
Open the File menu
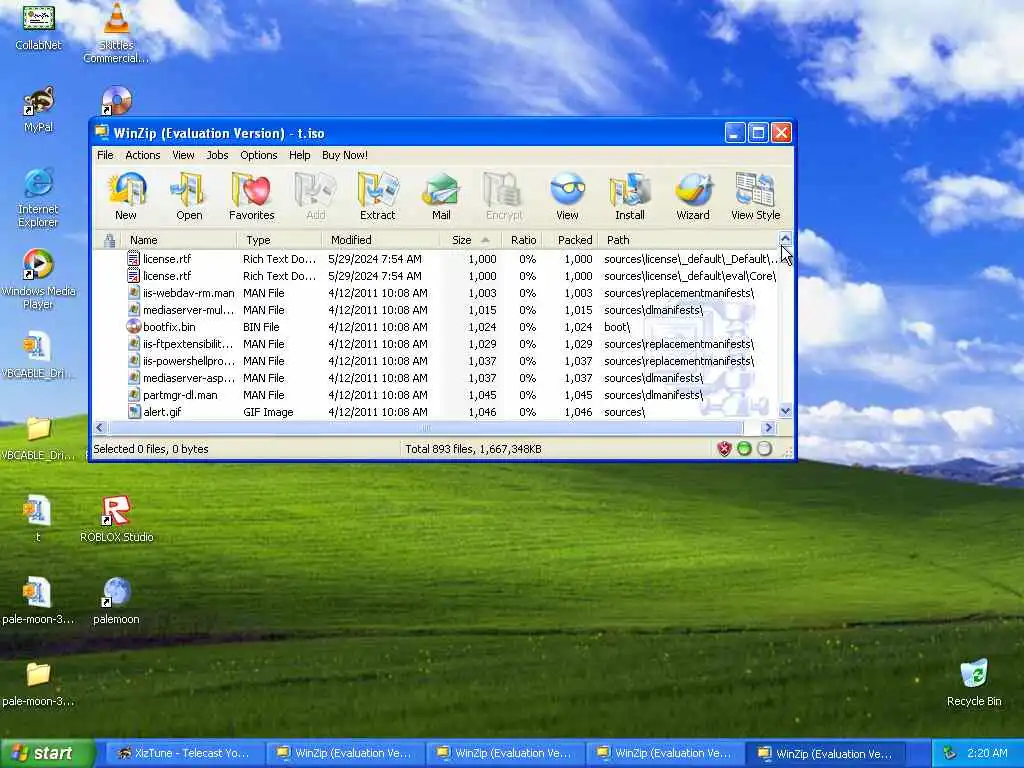tap(105, 155)
